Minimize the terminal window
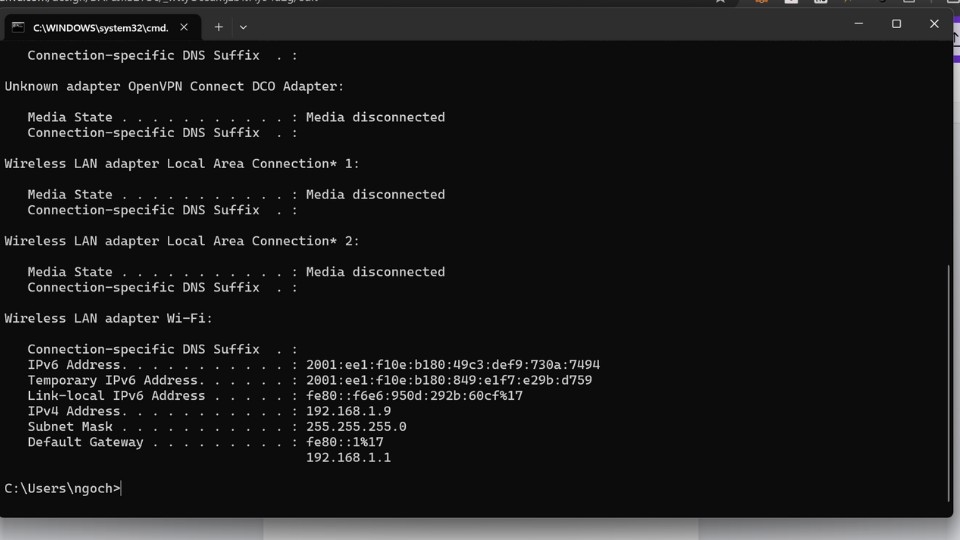Image resolution: width=960 pixels, height=540 pixels. coord(858,24)
